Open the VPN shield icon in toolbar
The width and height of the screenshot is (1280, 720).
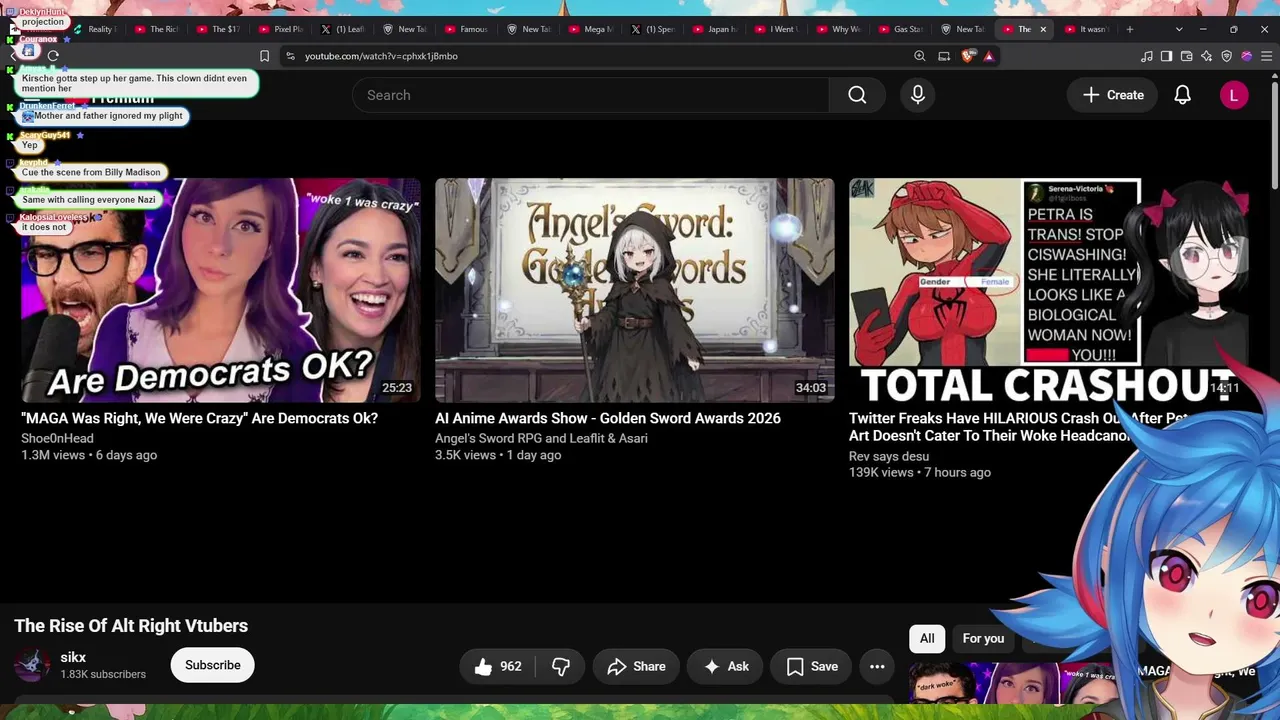[1226, 56]
